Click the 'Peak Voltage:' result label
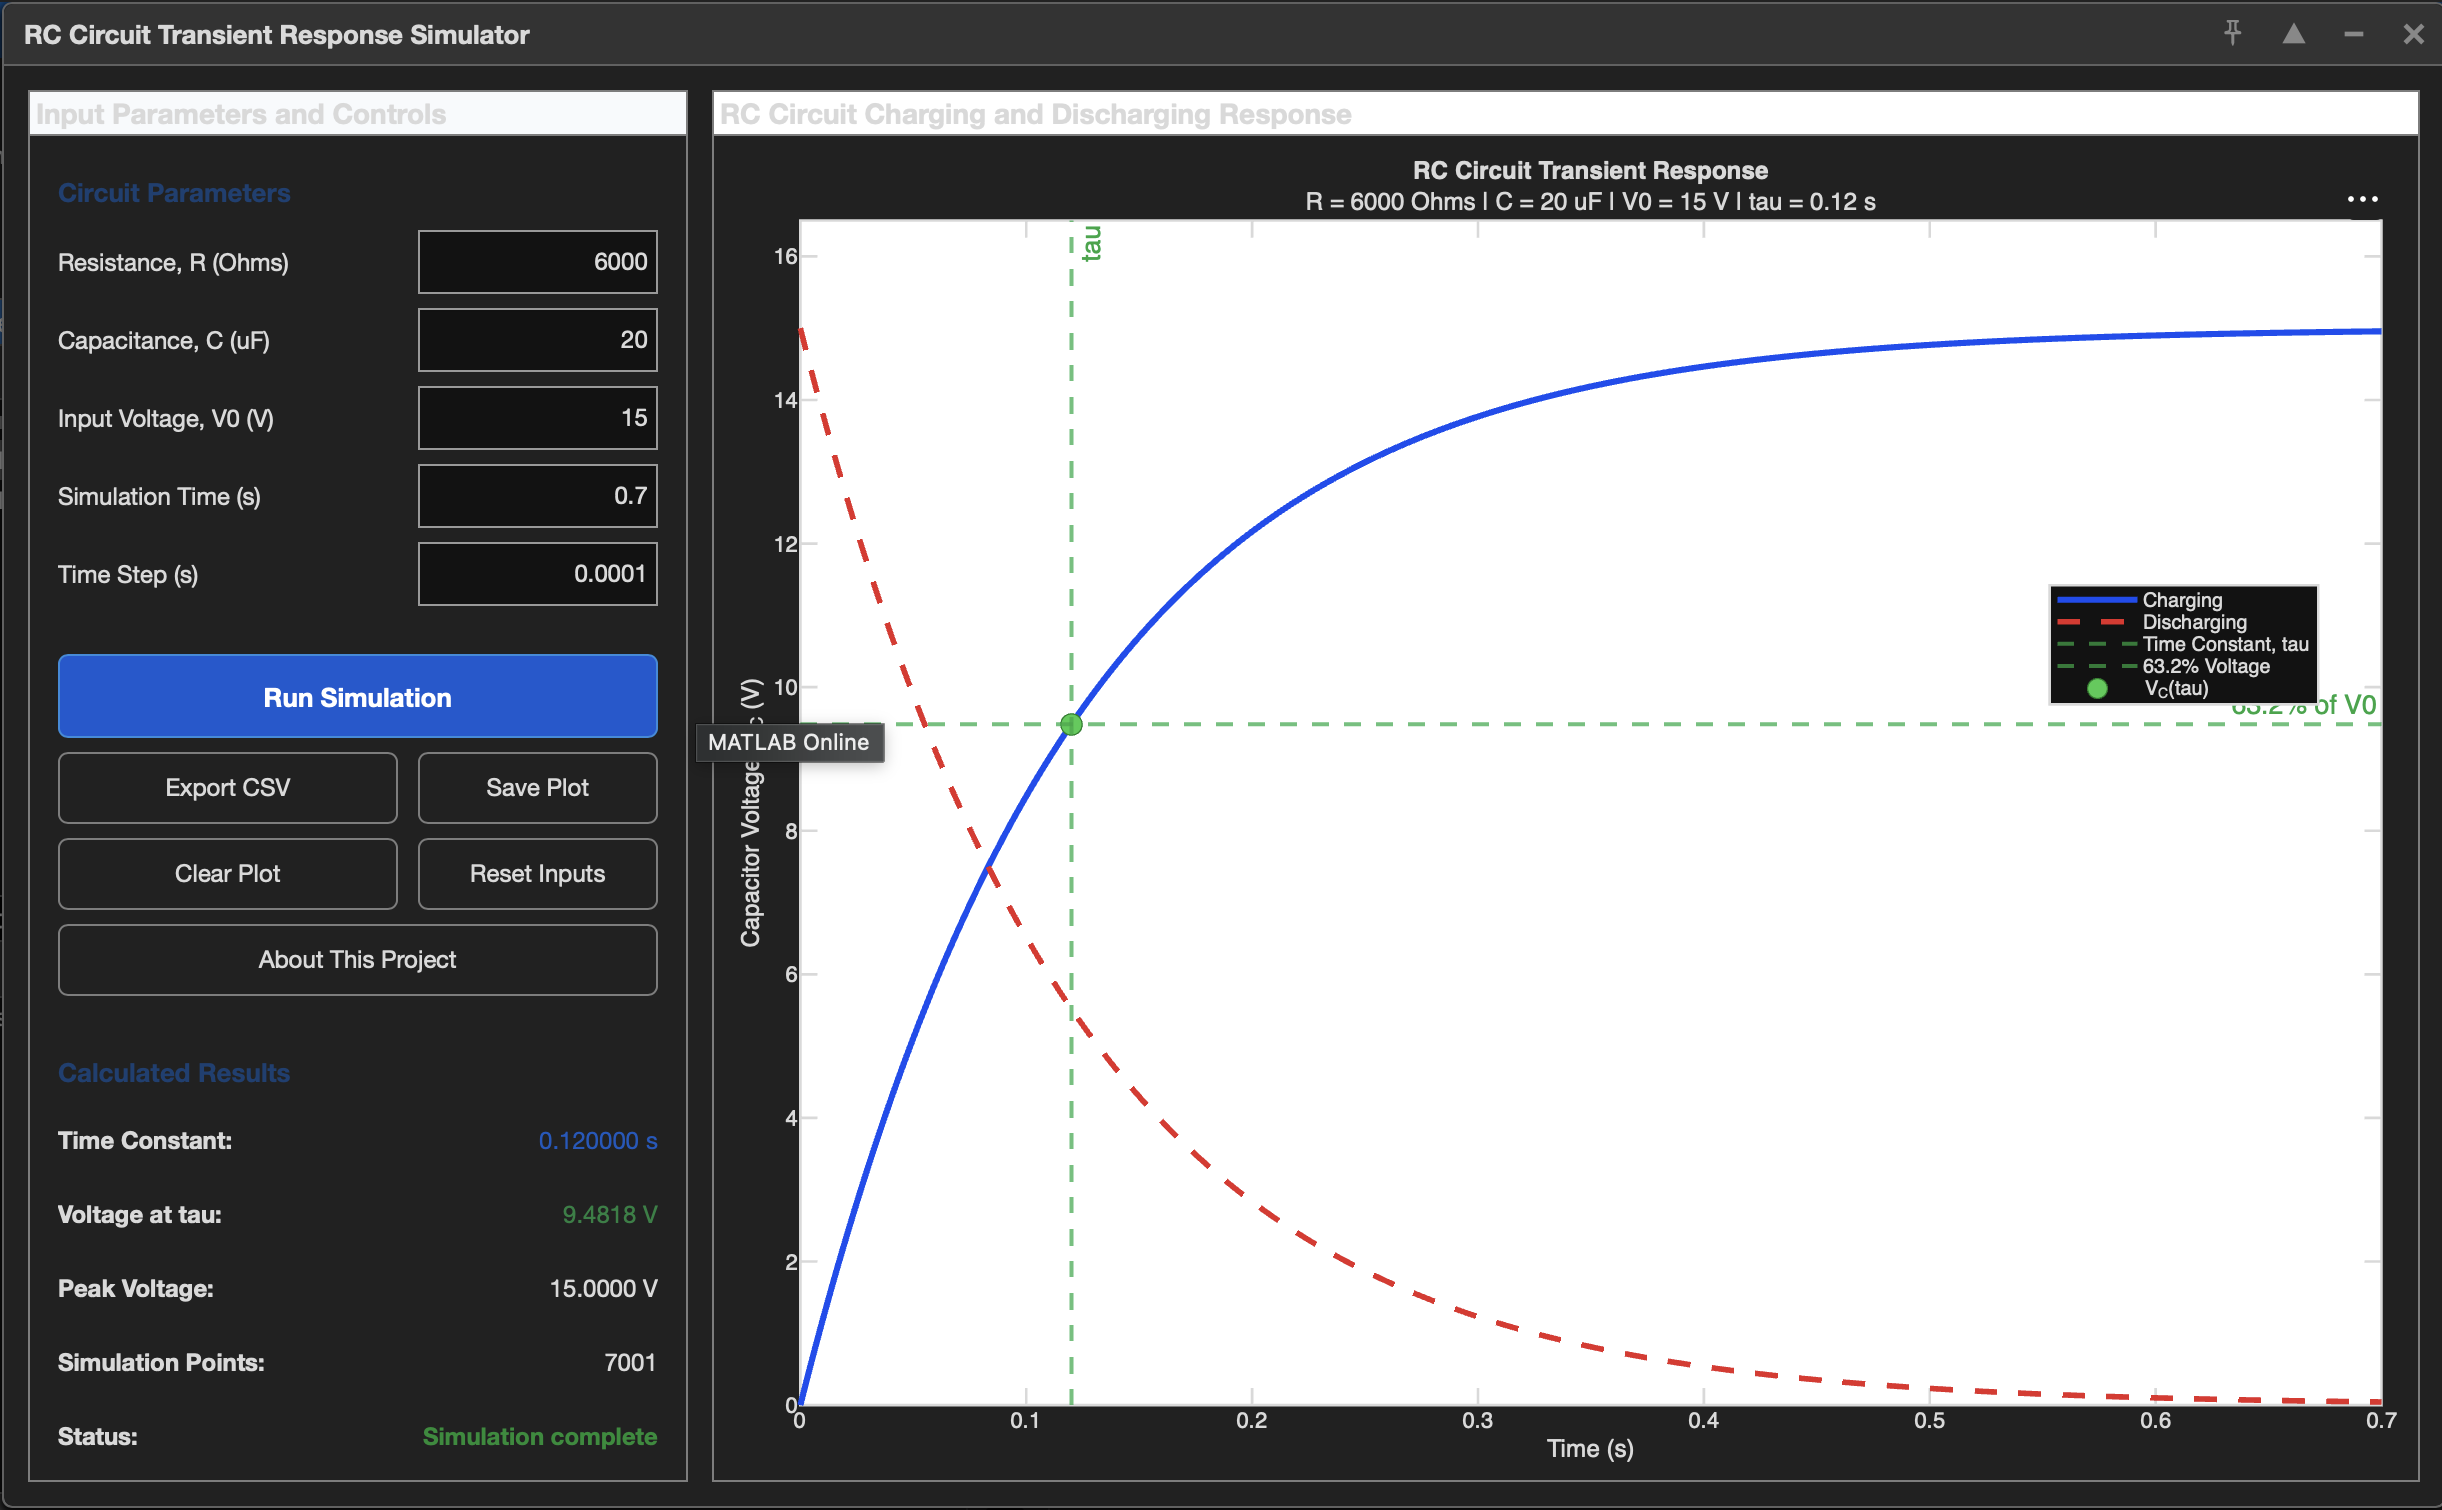The width and height of the screenshot is (2442, 1510). (x=136, y=1289)
